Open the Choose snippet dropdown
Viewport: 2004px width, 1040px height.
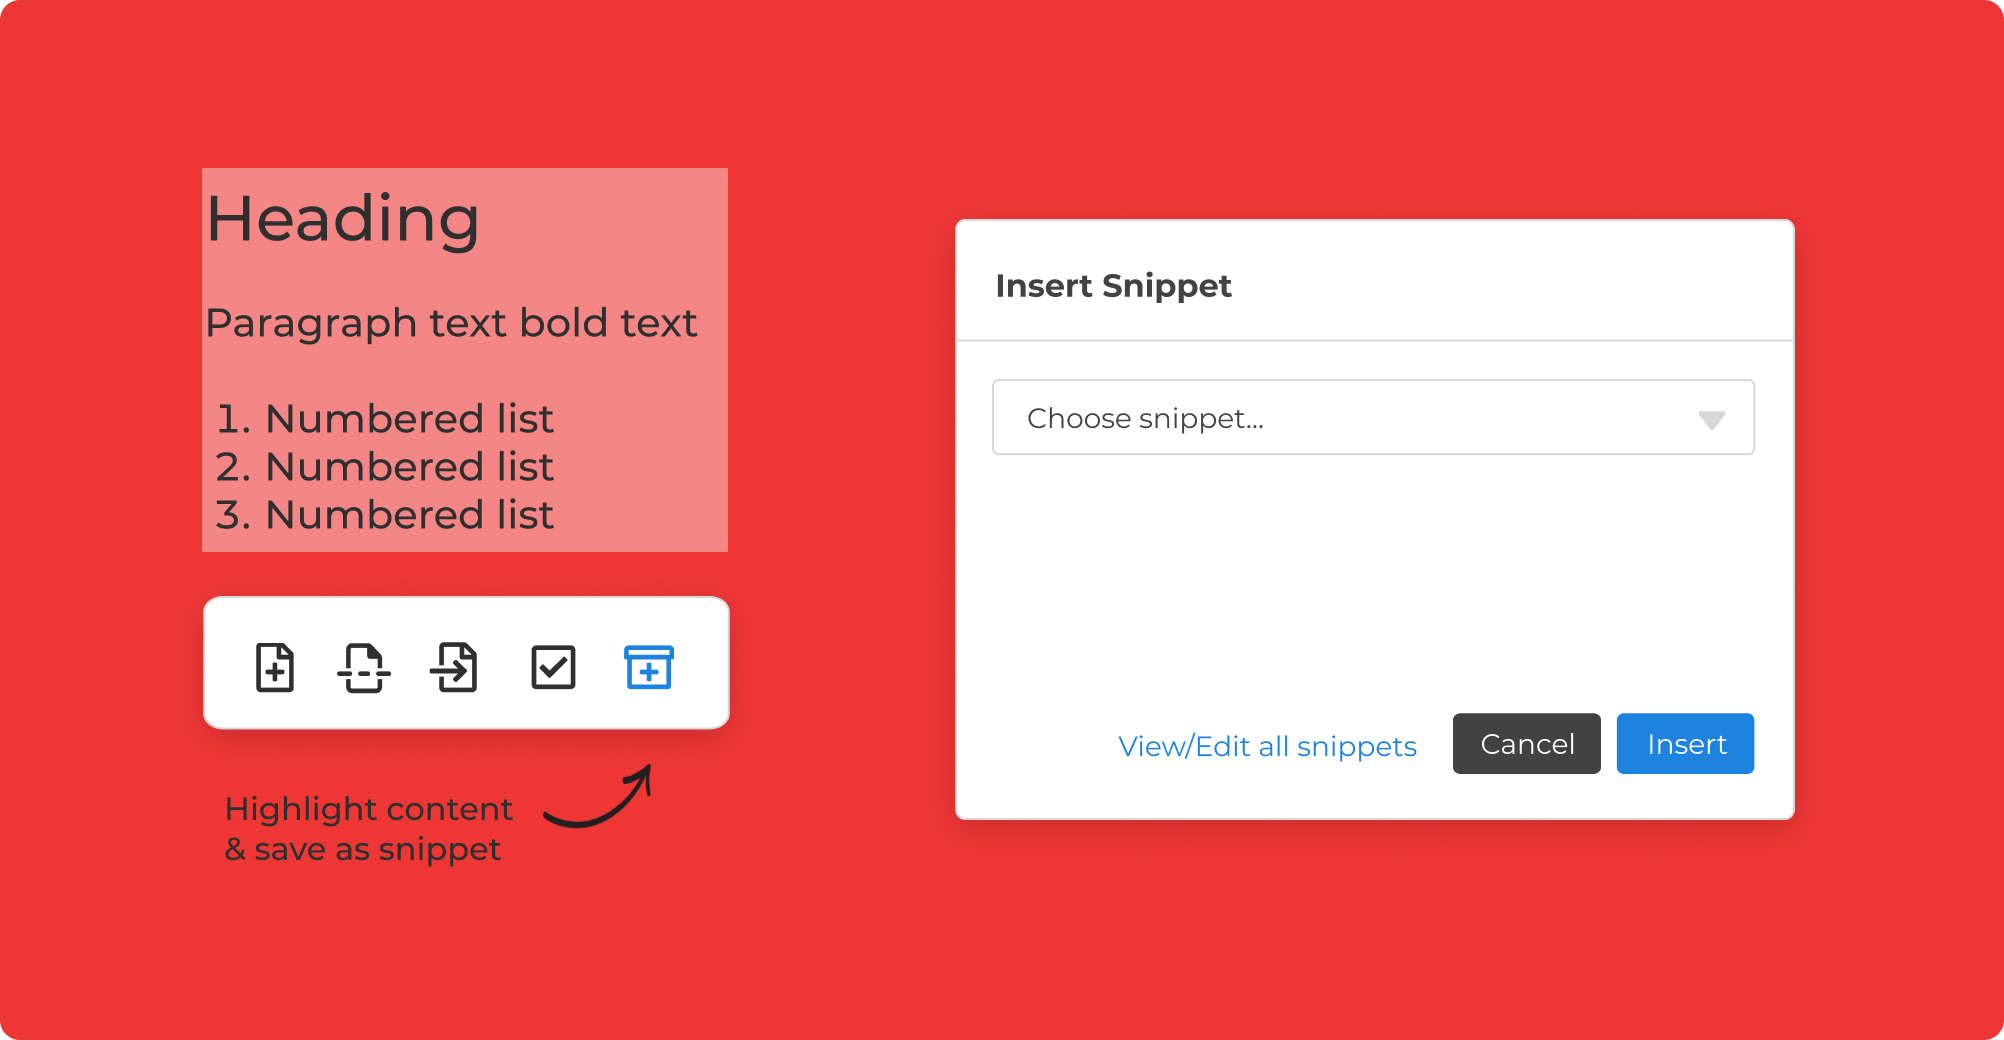[x=1372, y=418]
